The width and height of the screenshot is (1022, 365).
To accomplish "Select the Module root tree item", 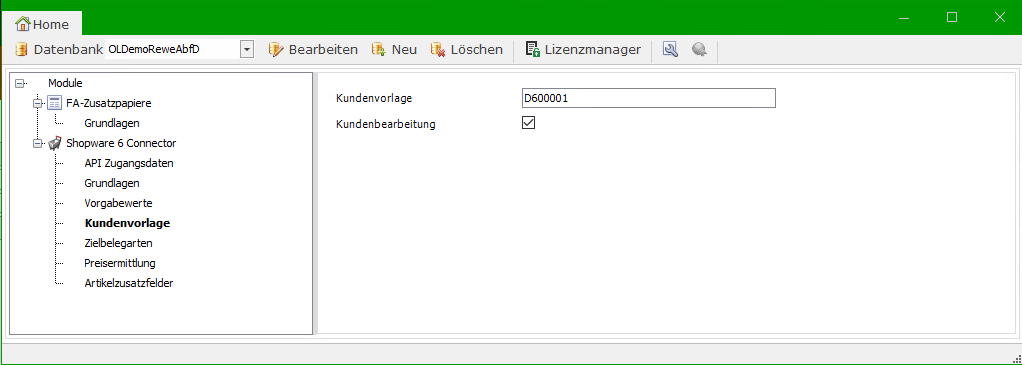I will click(x=65, y=83).
